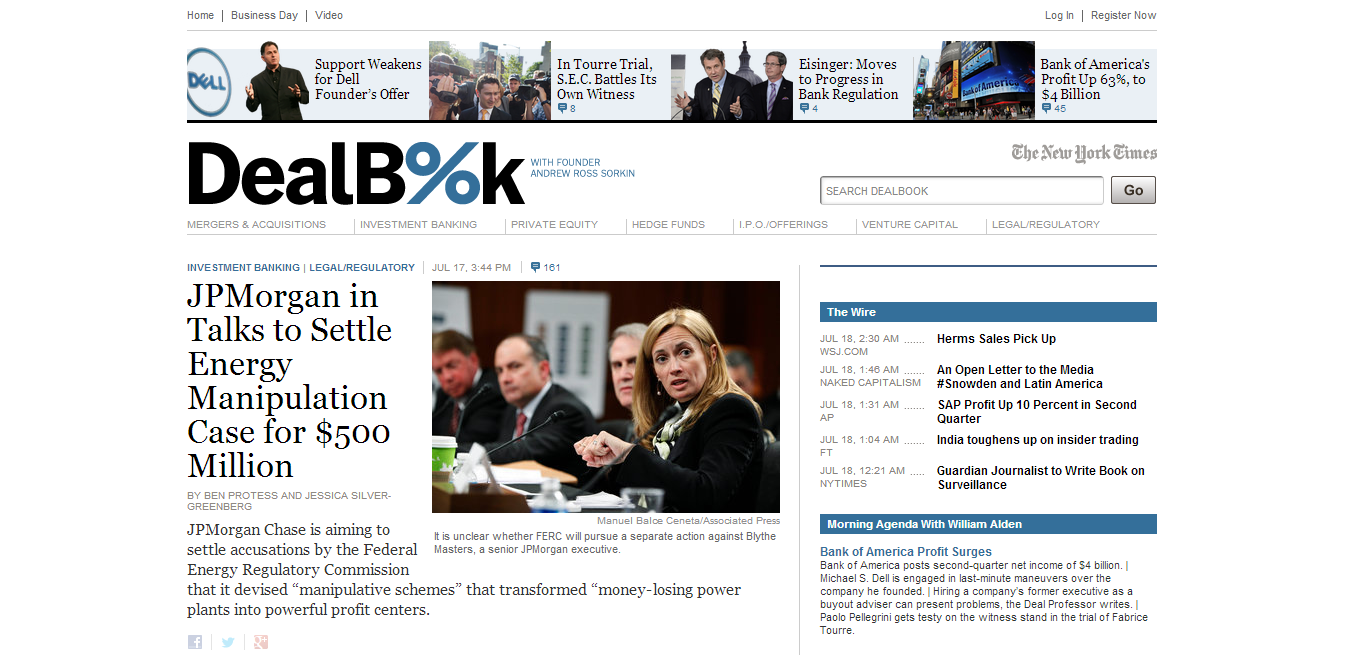This screenshot has height=655, width=1345.
Task: Click the comment icon on Bank of America story
Action: 1048,108
